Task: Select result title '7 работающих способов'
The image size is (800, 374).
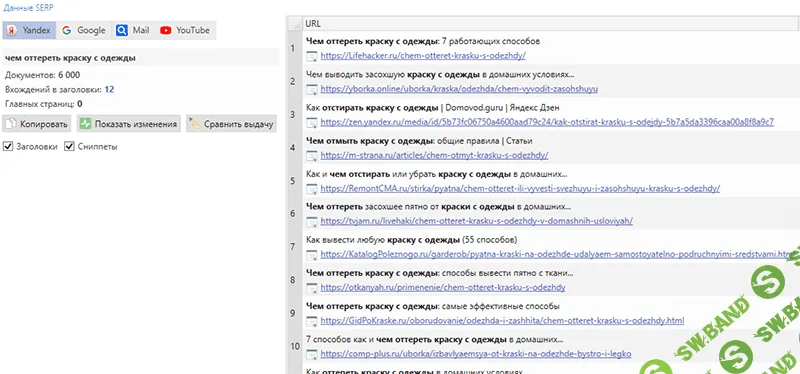Action: pyautogui.click(x=423, y=41)
